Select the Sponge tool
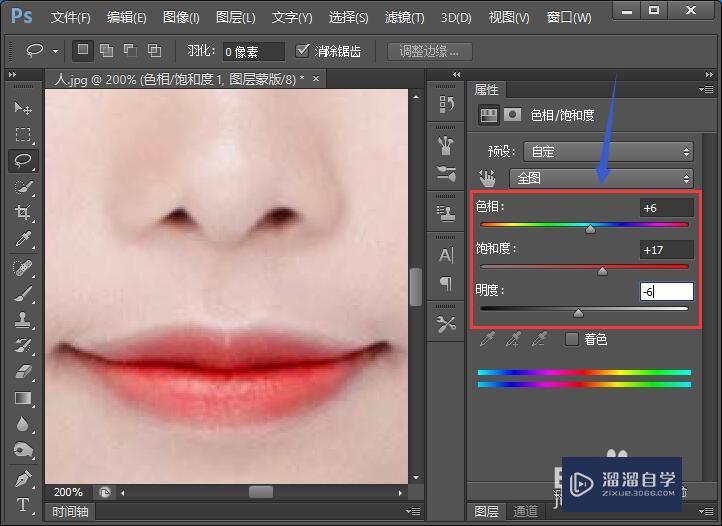722x526 pixels. pos(23,450)
